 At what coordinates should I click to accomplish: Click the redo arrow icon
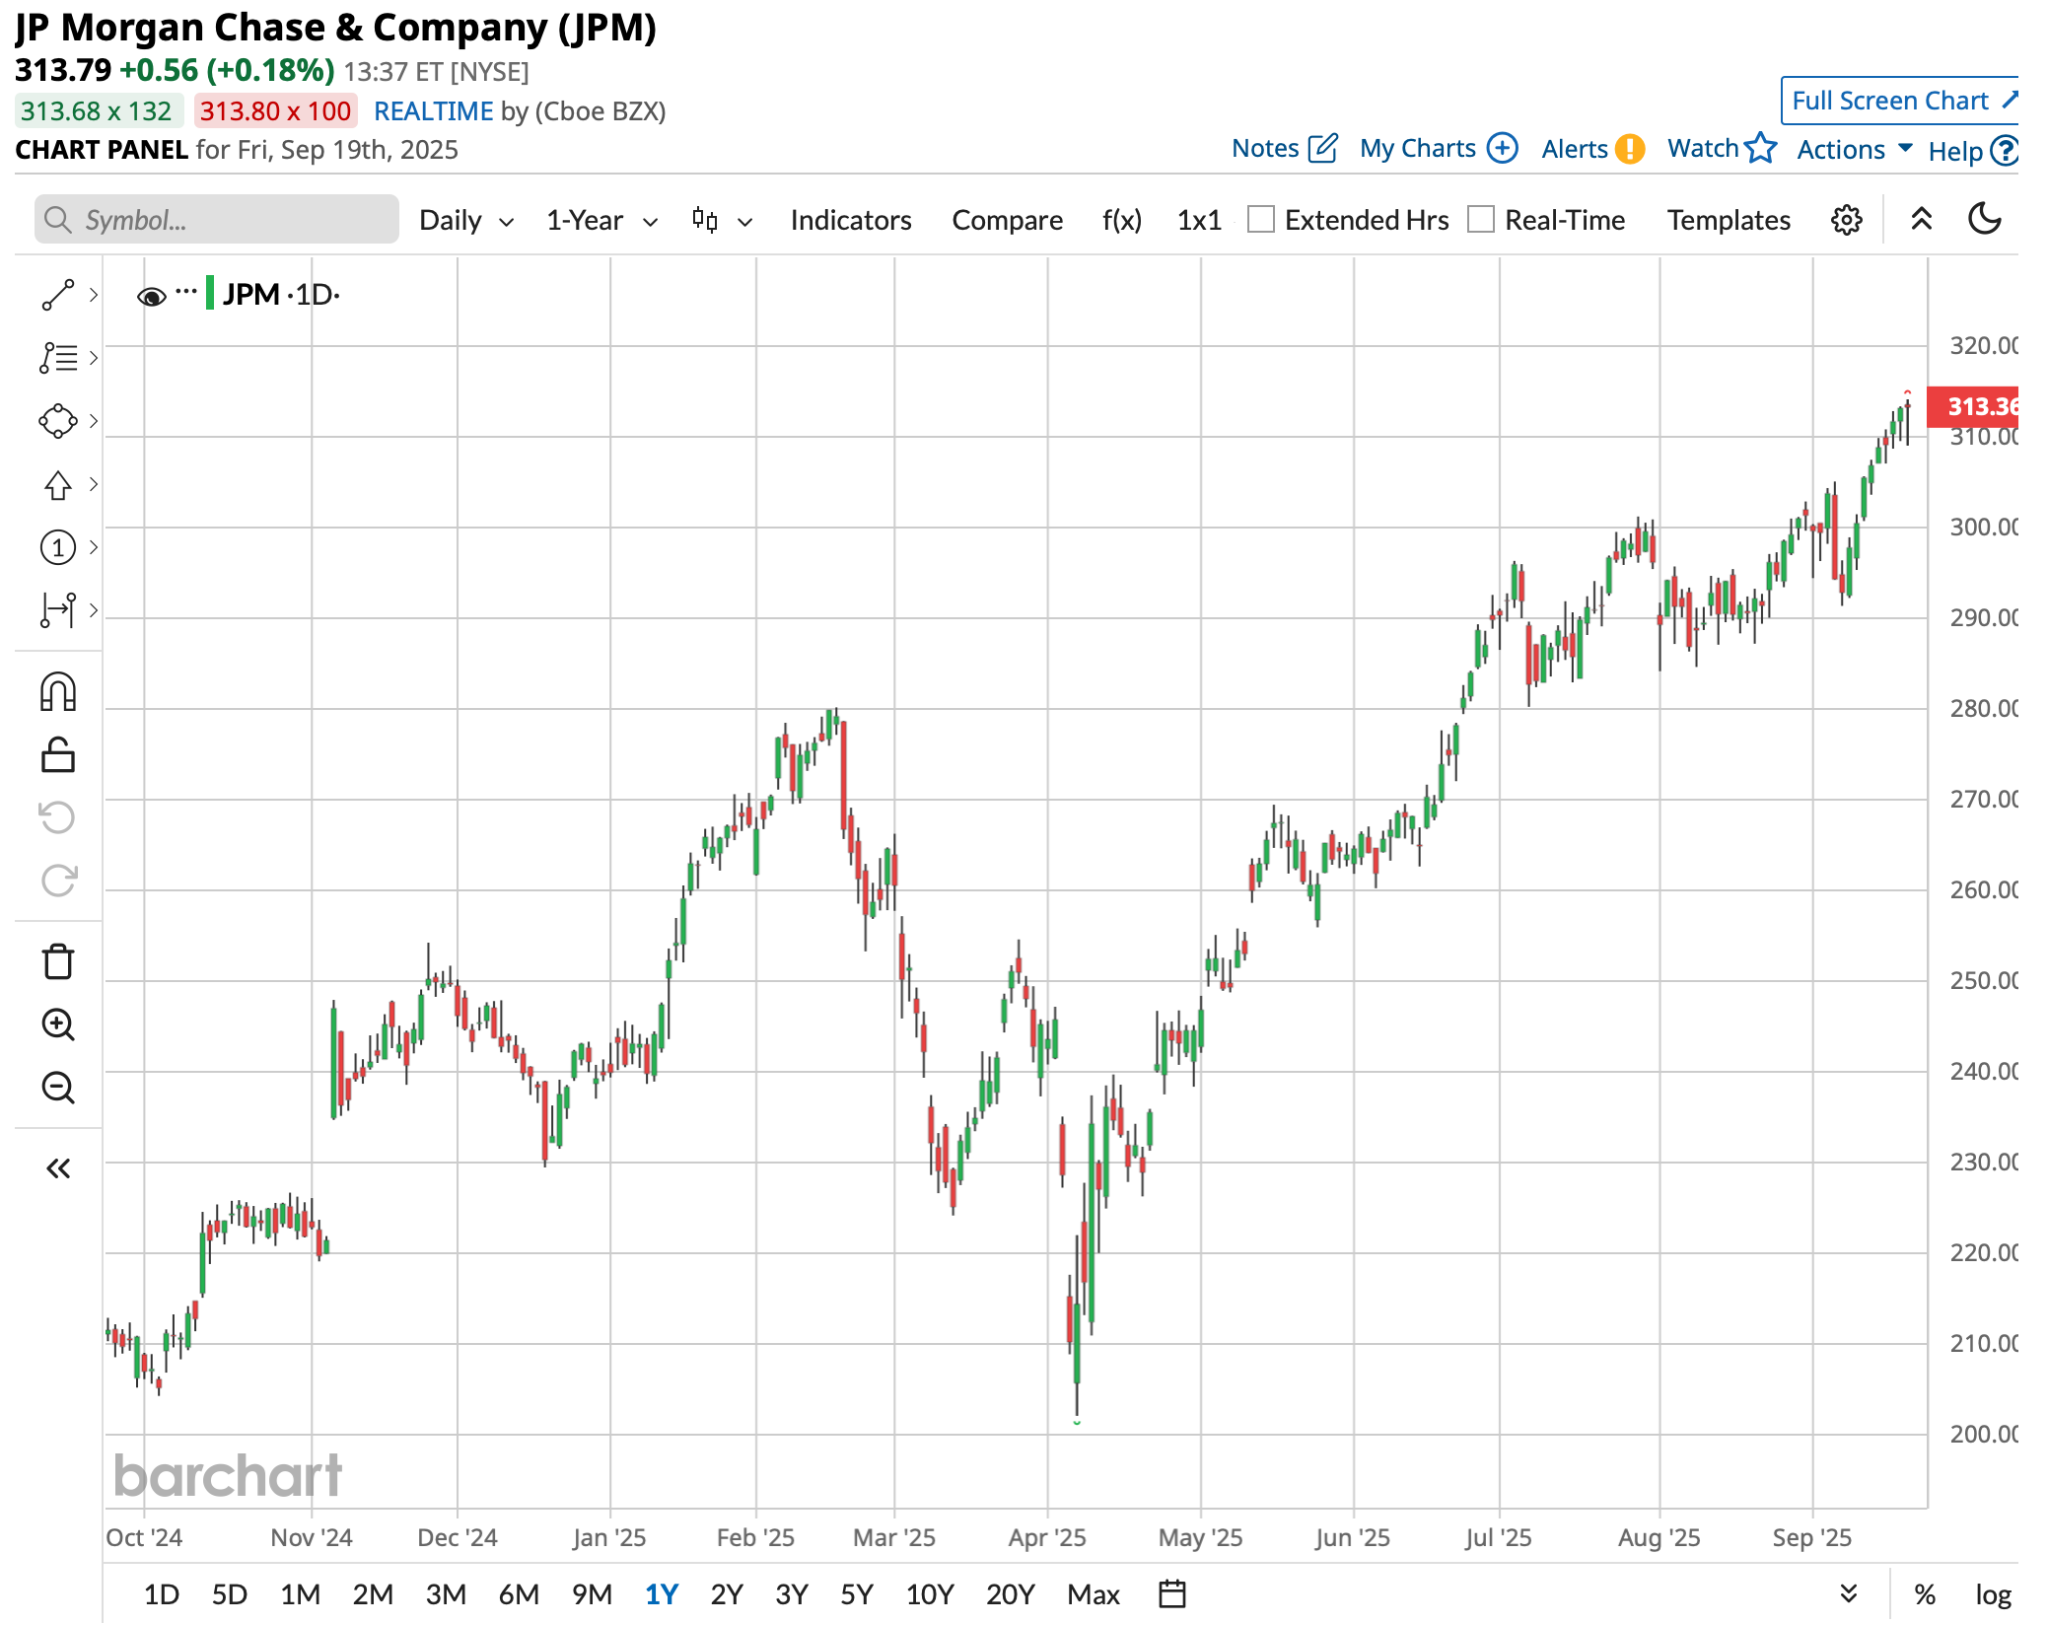[57, 881]
